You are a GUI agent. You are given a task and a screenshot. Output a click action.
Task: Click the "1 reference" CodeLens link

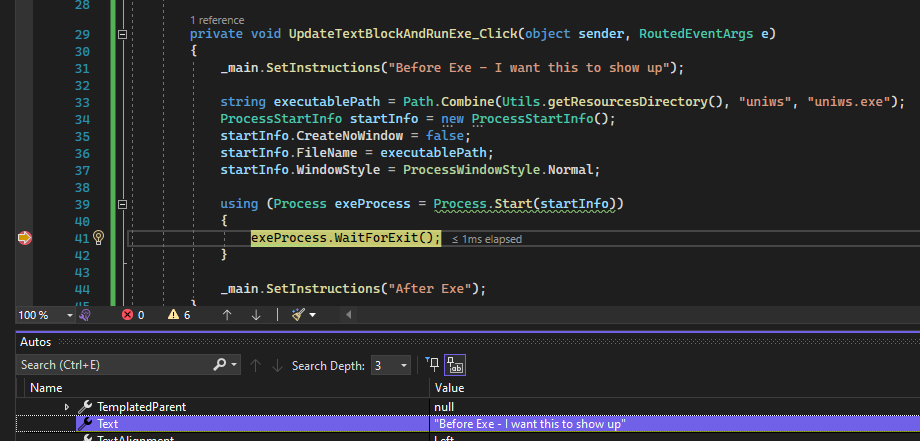pyautogui.click(x=217, y=21)
